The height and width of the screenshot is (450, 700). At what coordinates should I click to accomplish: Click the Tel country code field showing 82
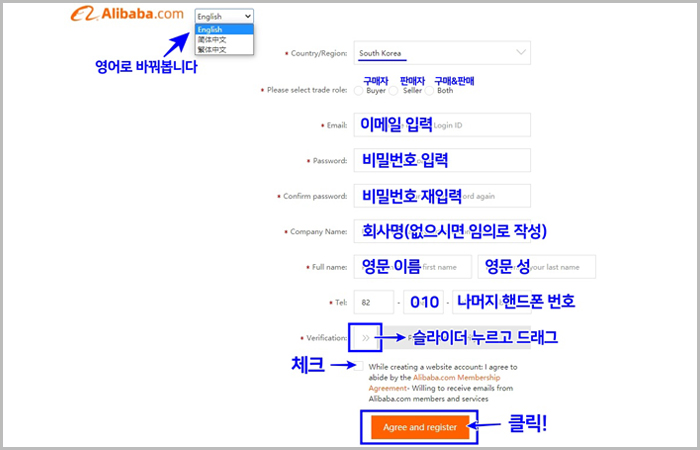click(374, 302)
